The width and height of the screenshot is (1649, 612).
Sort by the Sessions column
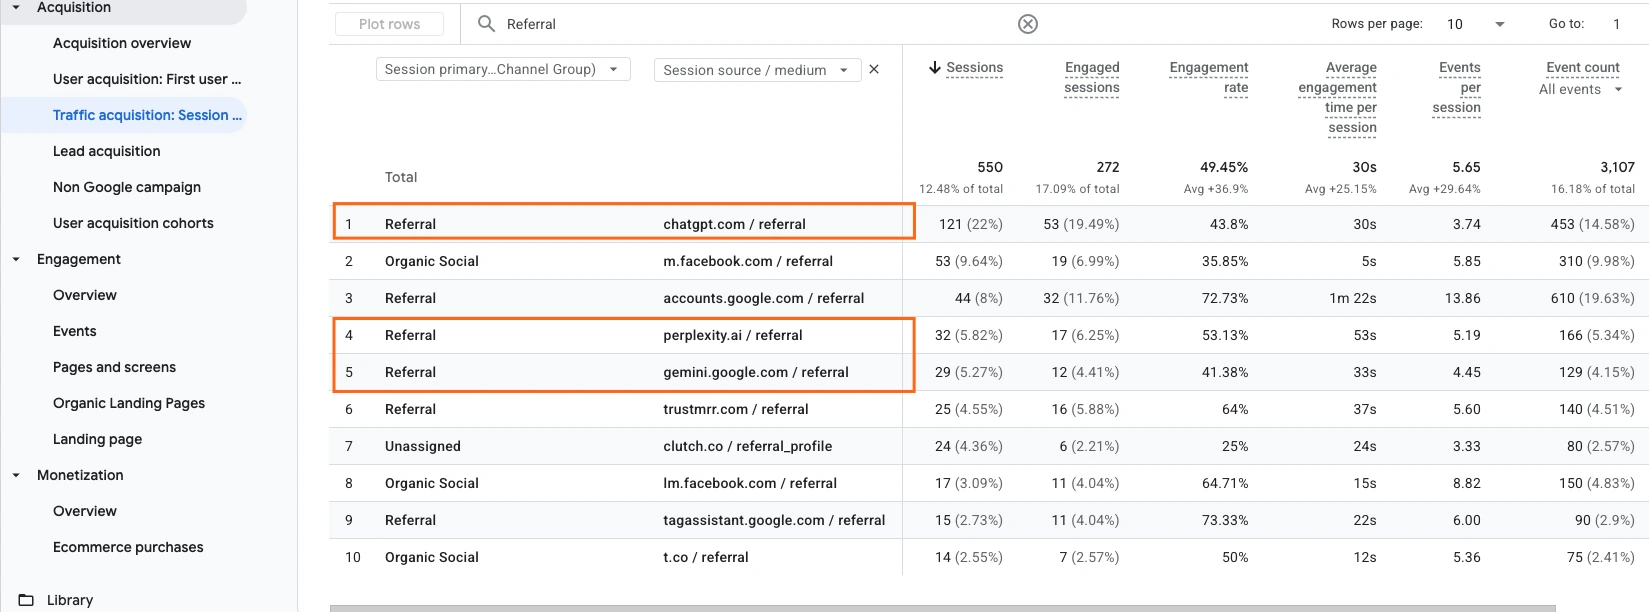974,68
